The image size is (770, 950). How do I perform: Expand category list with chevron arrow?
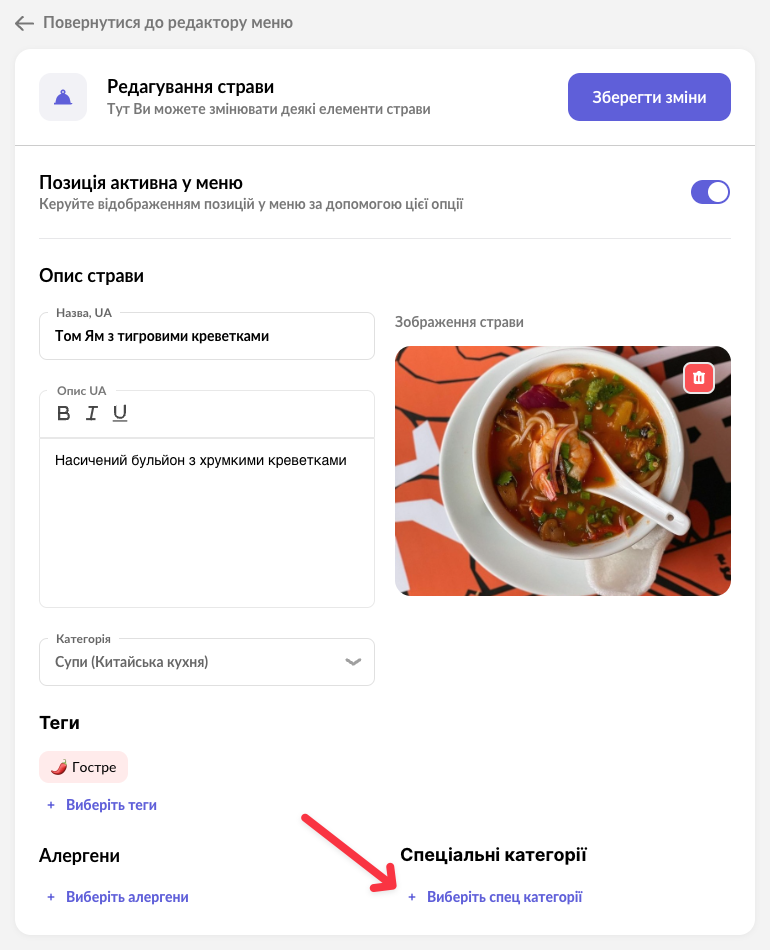(x=353, y=662)
